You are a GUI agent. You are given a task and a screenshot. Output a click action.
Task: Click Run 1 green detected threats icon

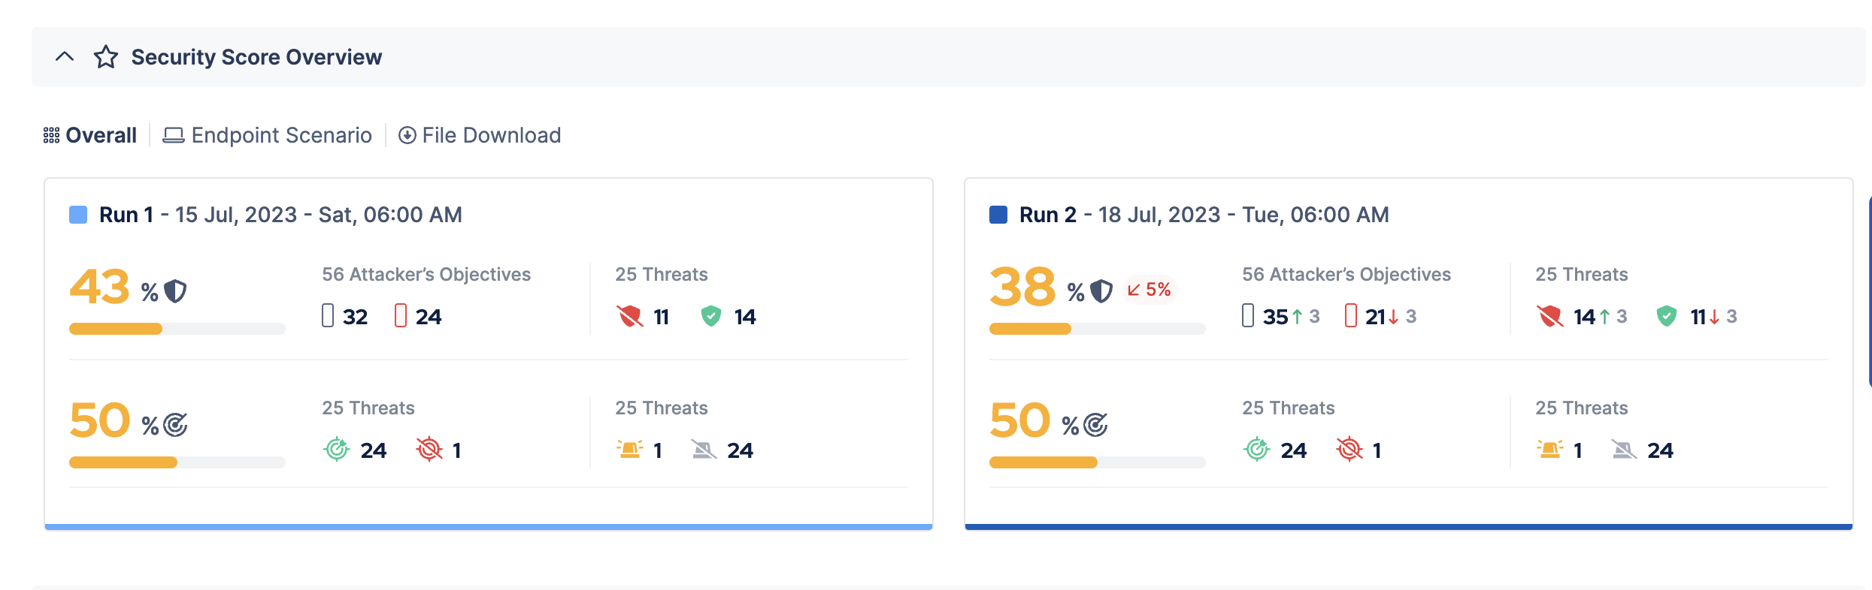pyautogui.click(x=337, y=450)
